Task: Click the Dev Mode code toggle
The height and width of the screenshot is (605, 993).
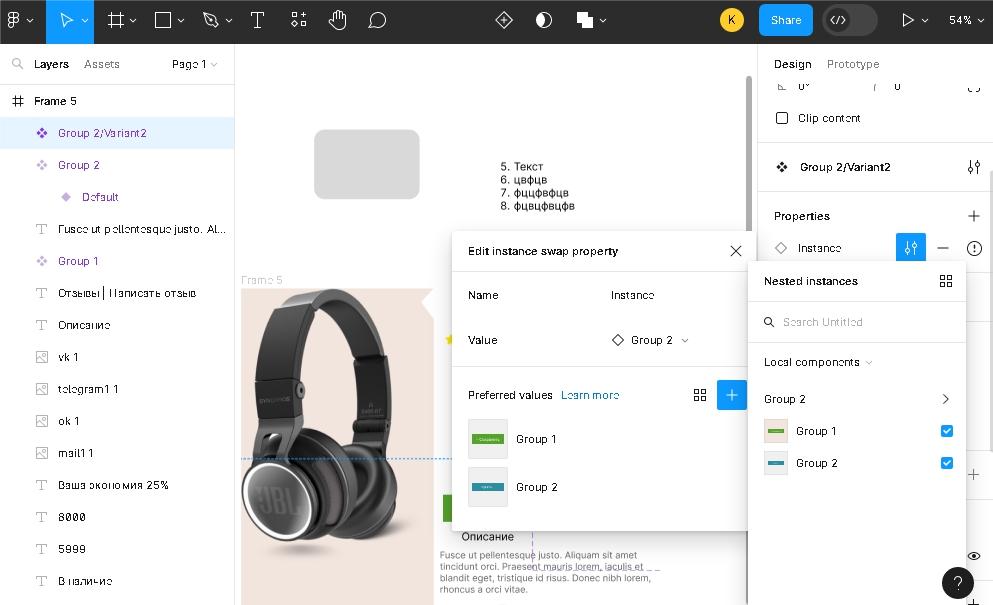Action: click(x=839, y=20)
